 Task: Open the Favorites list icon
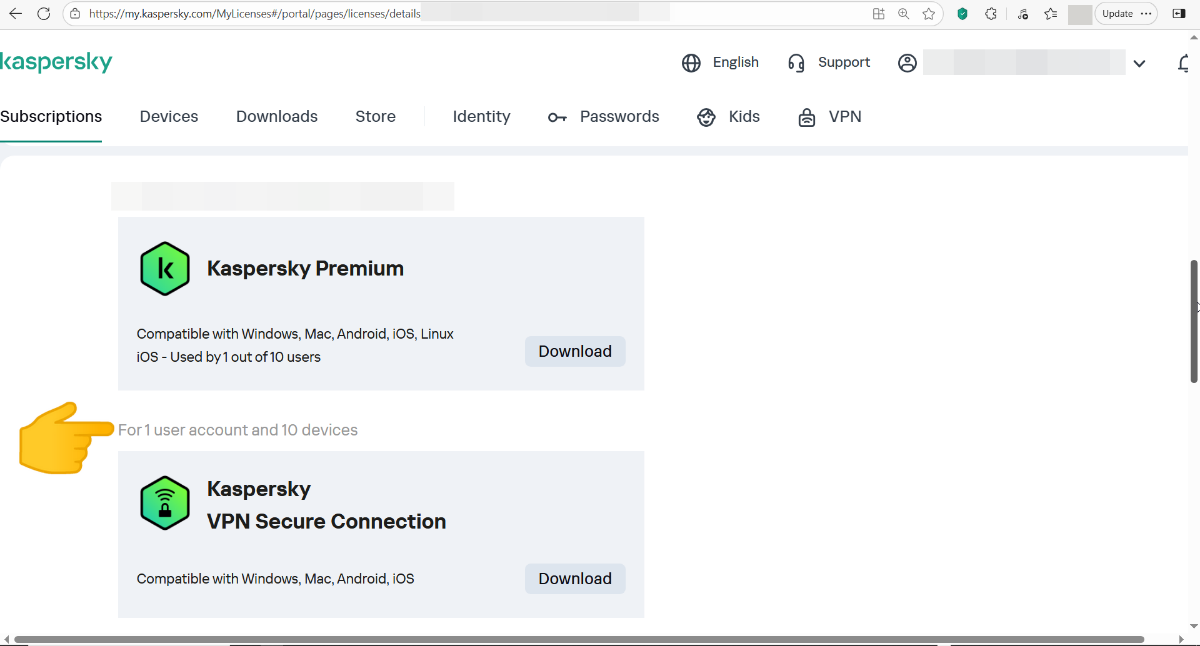click(1050, 14)
